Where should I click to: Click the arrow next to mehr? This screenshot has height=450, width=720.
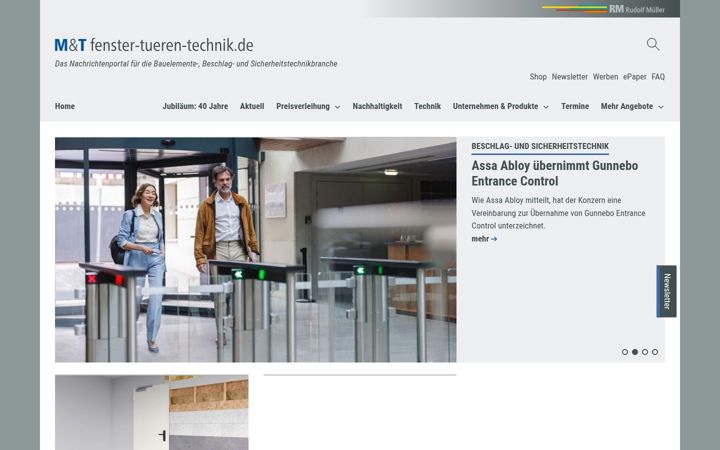494,239
